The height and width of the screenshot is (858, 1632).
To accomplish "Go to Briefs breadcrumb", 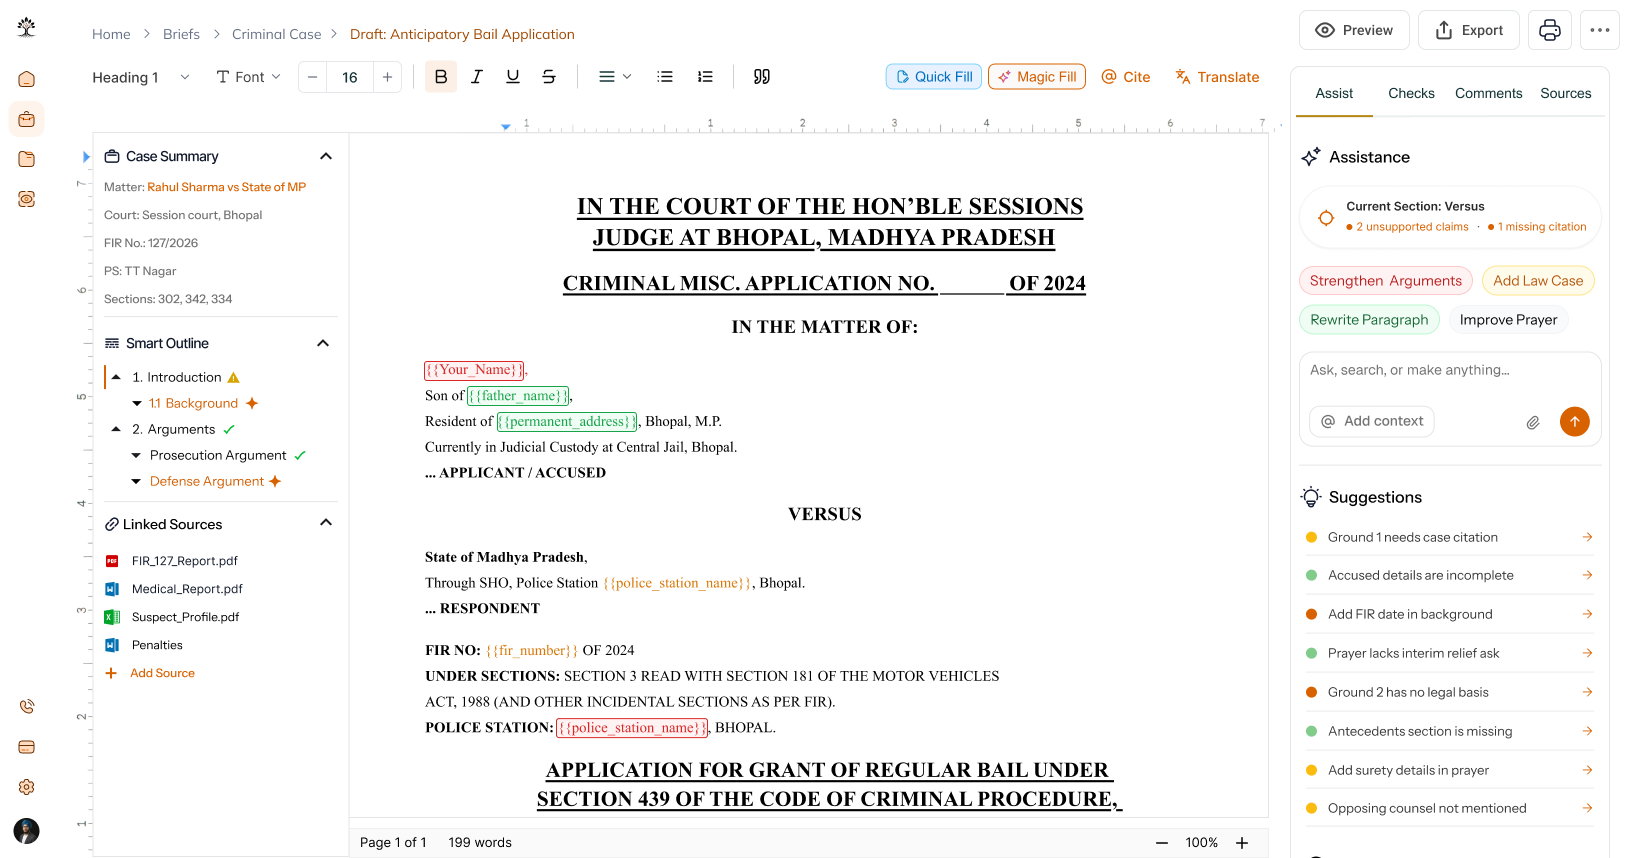I will 181,34.
